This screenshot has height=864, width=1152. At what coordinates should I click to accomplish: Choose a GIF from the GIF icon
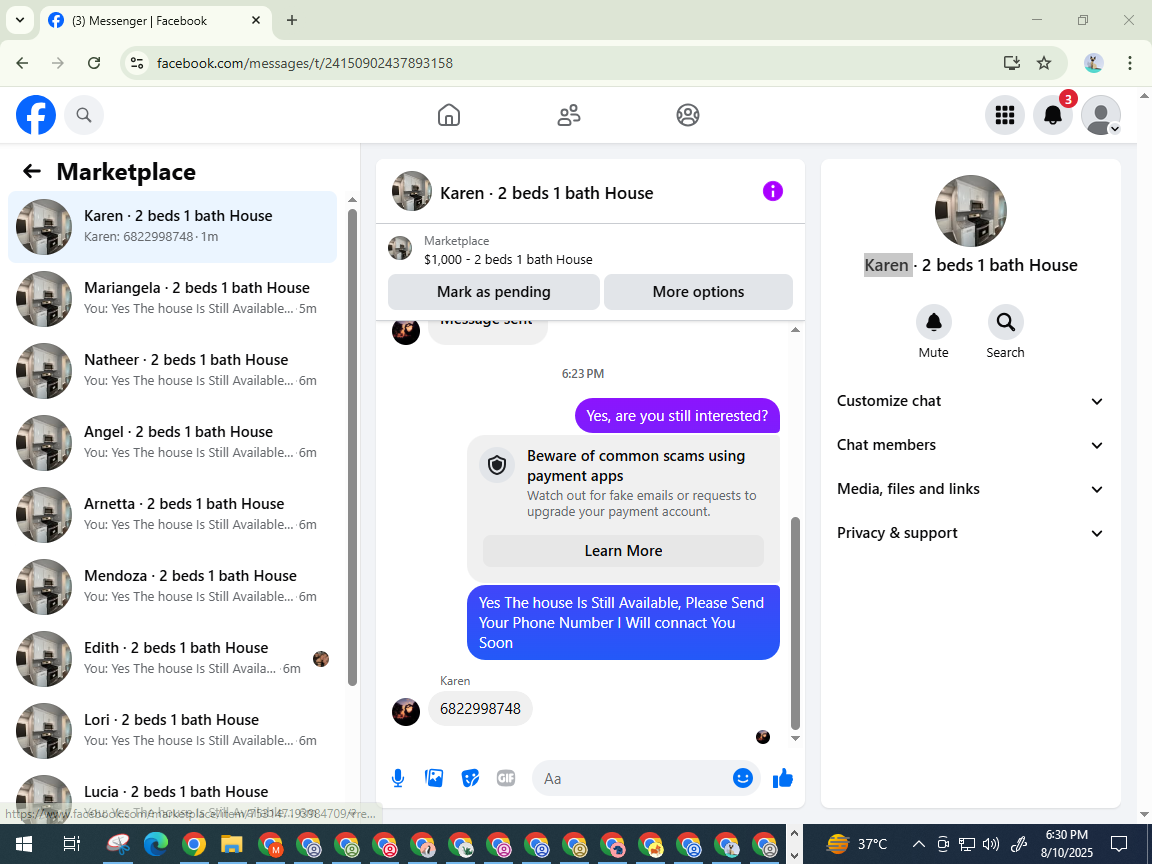click(x=505, y=778)
